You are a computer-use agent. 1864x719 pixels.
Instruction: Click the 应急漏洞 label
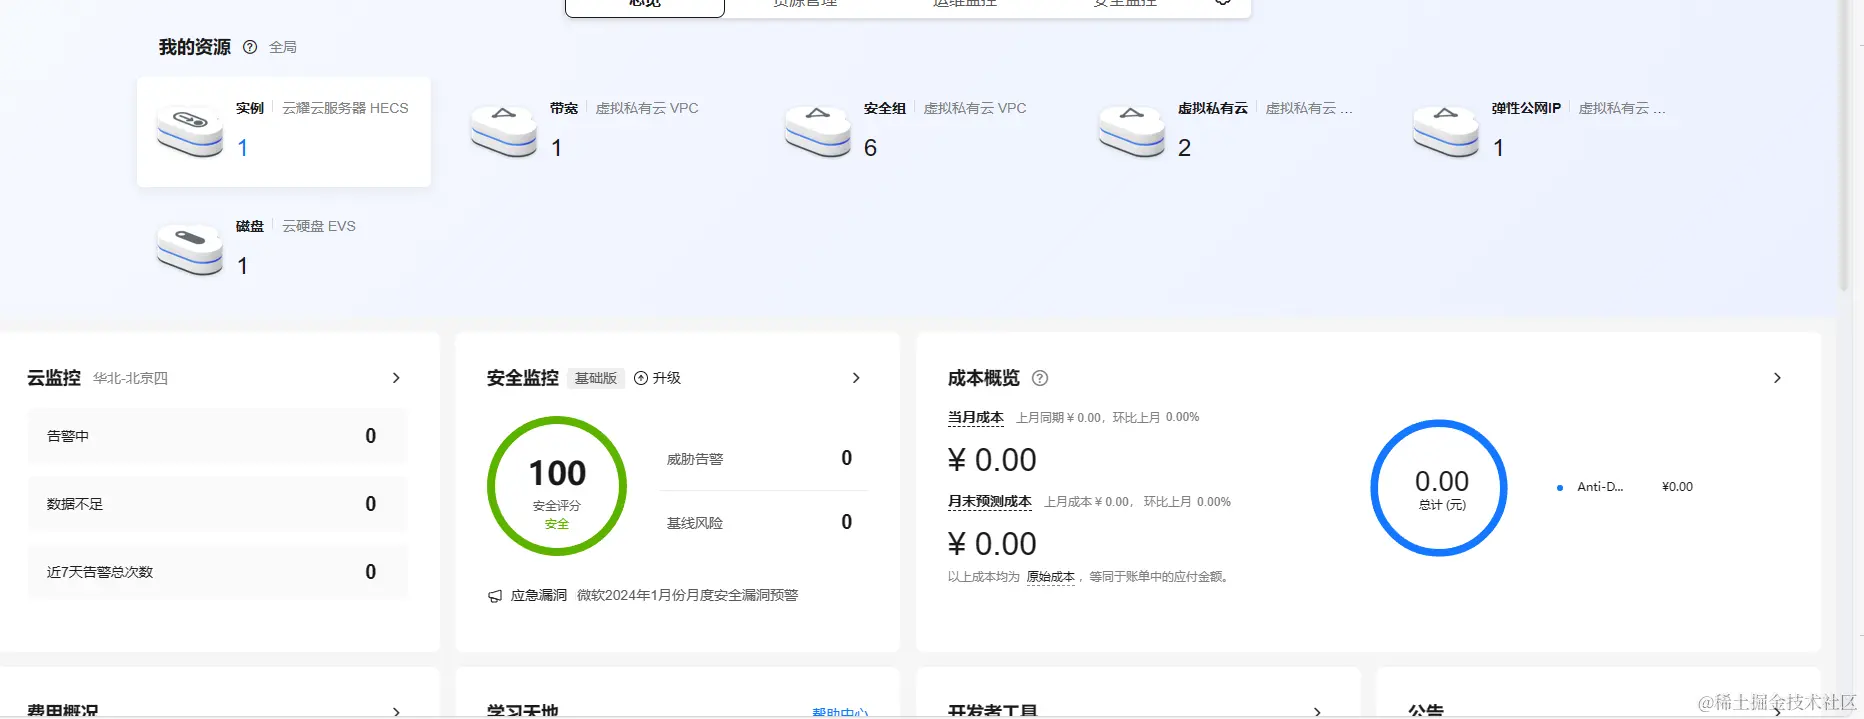coord(539,595)
